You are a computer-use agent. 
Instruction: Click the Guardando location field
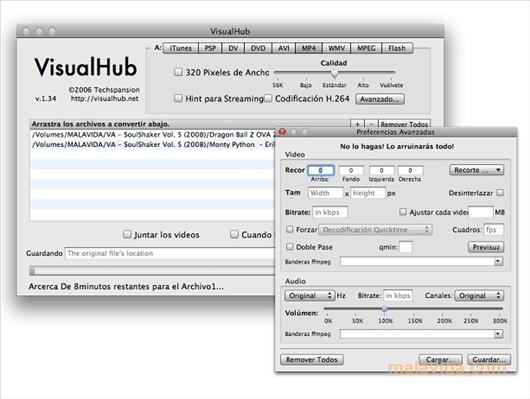pyautogui.click(x=170, y=253)
